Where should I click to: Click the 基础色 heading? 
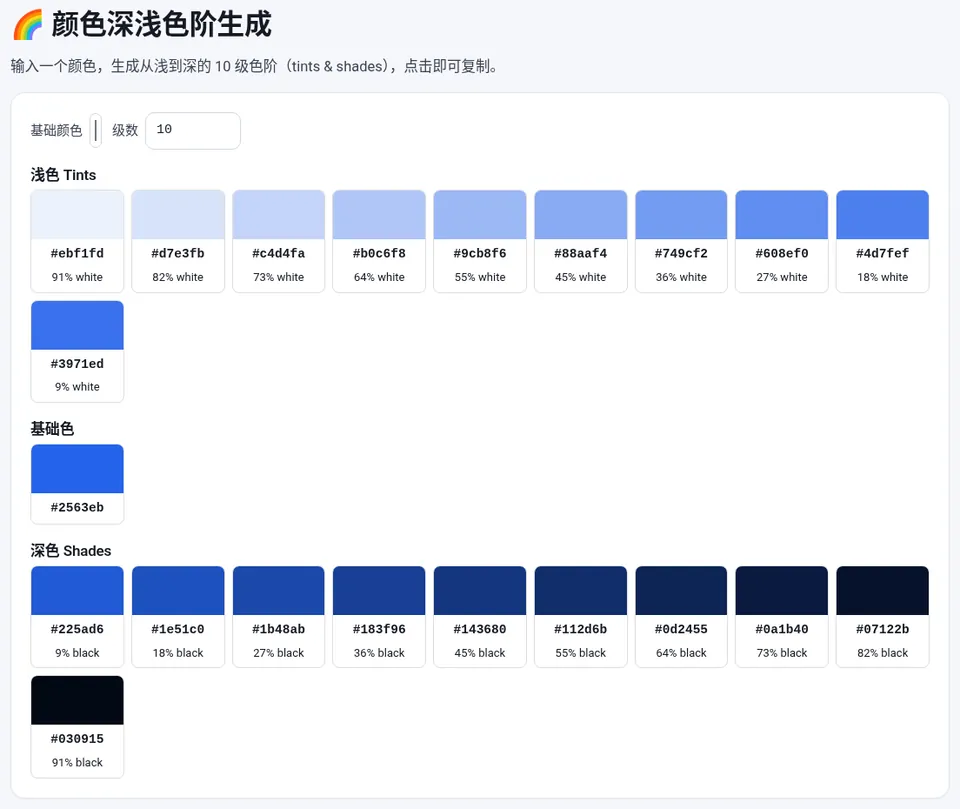tap(52, 429)
